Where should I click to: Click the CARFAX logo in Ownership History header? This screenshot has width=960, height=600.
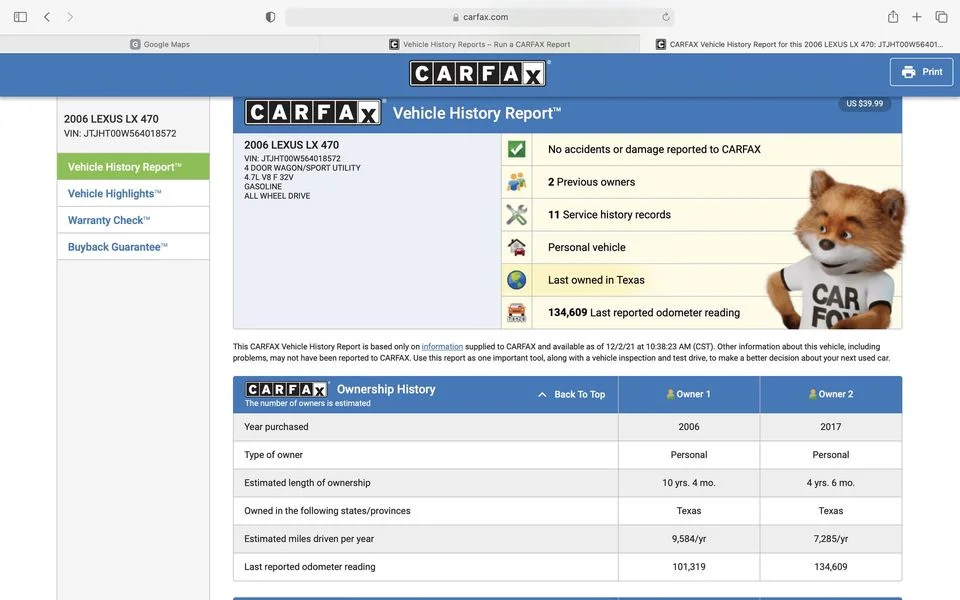tap(287, 389)
